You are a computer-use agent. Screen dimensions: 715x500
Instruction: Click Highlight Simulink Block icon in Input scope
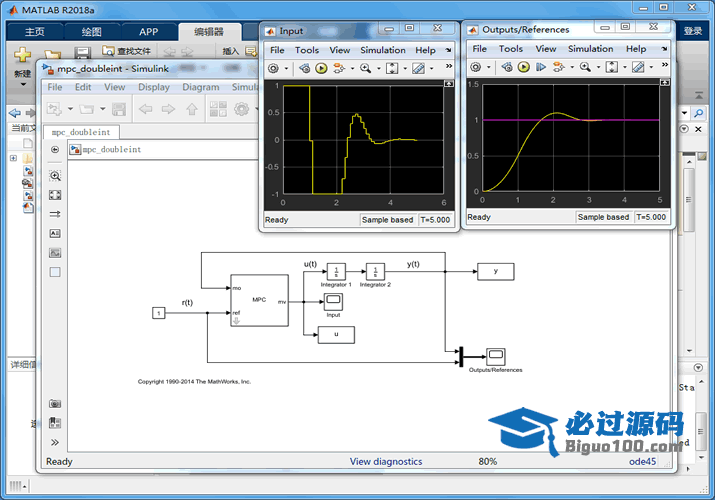(x=305, y=68)
